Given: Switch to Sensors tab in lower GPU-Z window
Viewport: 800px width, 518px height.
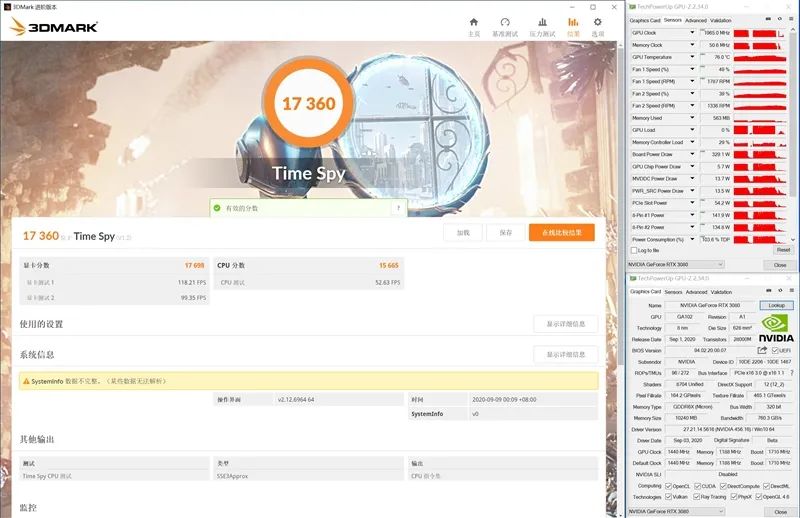Looking at the screenshot, I should pyautogui.click(x=673, y=292).
